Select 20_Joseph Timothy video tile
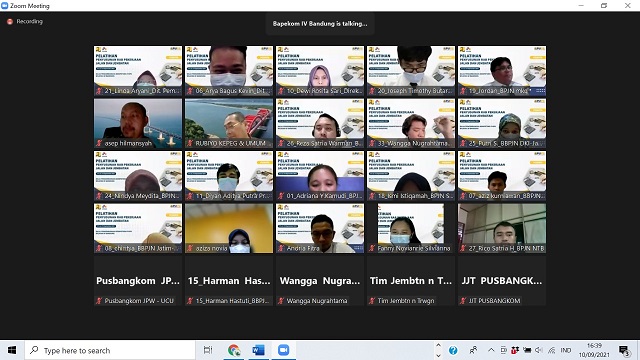 click(x=411, y=71)
